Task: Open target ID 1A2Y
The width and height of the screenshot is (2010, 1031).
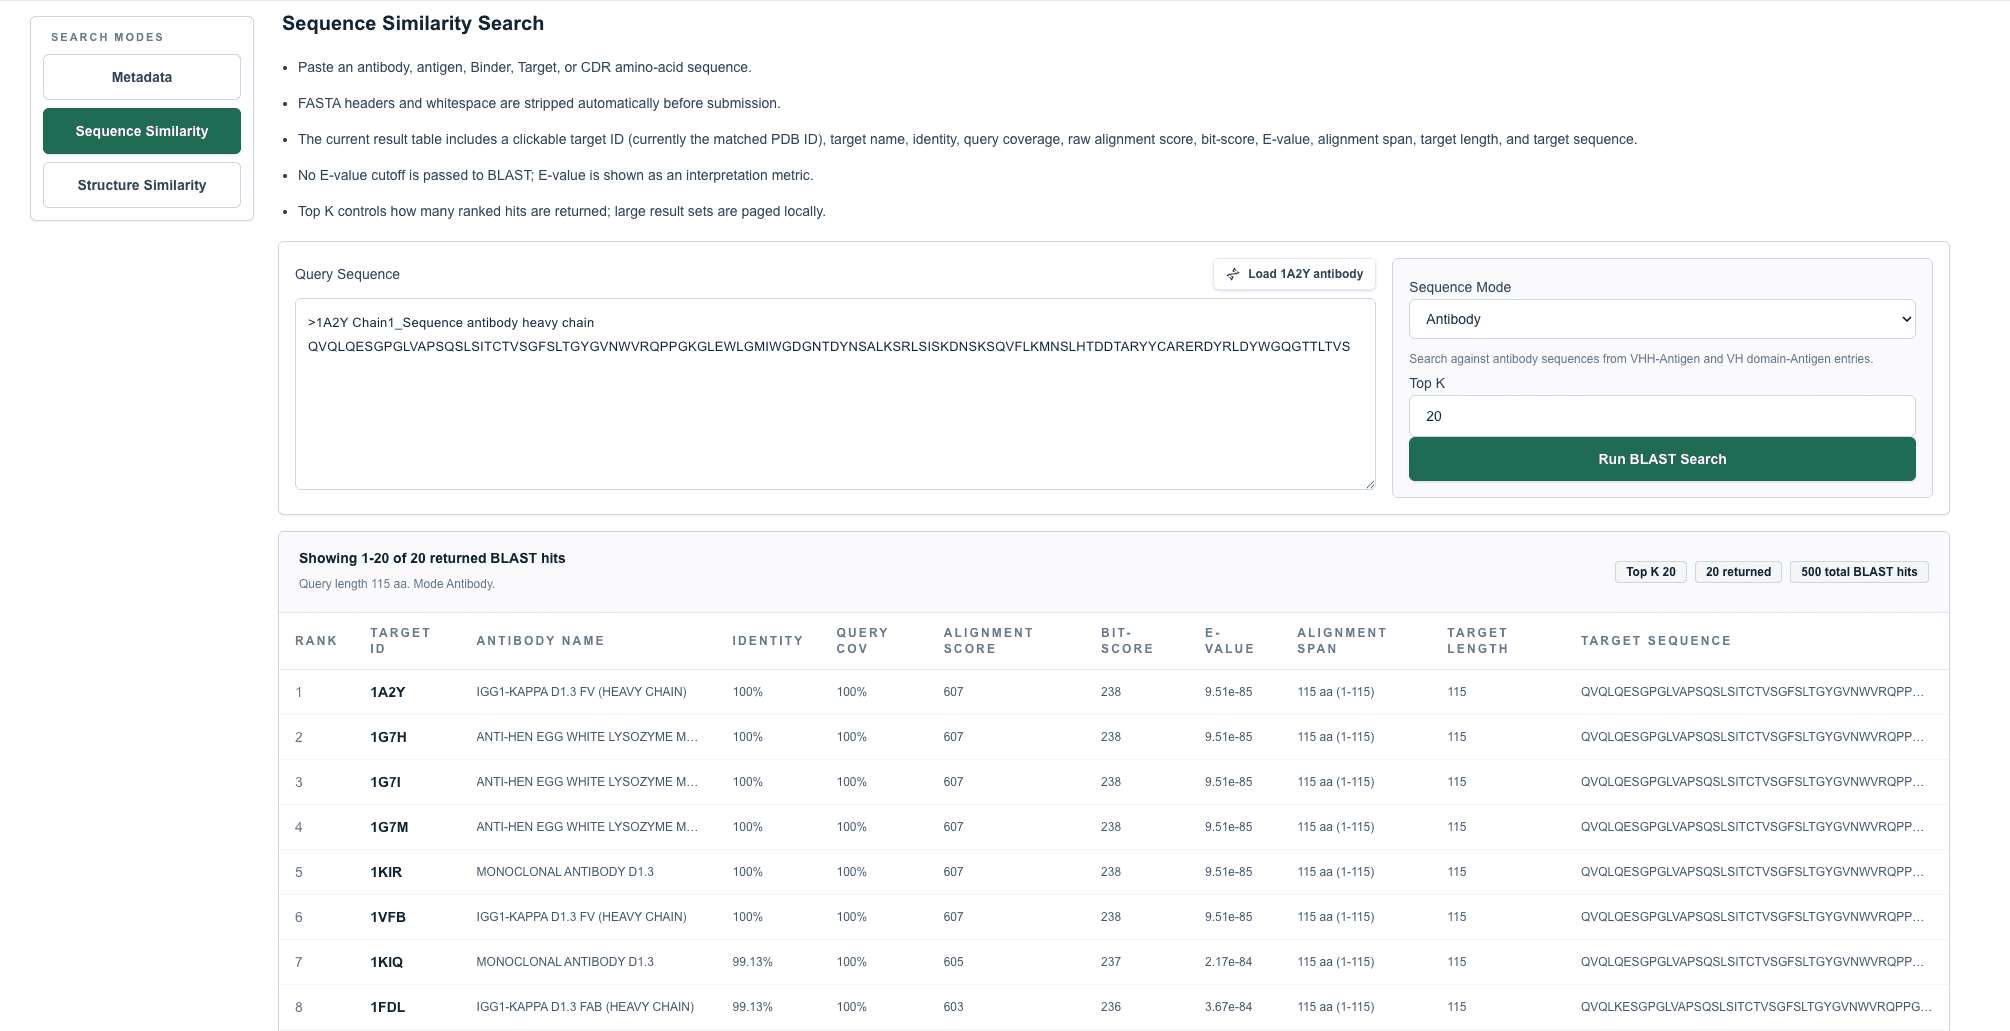Action: click(388, 692)
